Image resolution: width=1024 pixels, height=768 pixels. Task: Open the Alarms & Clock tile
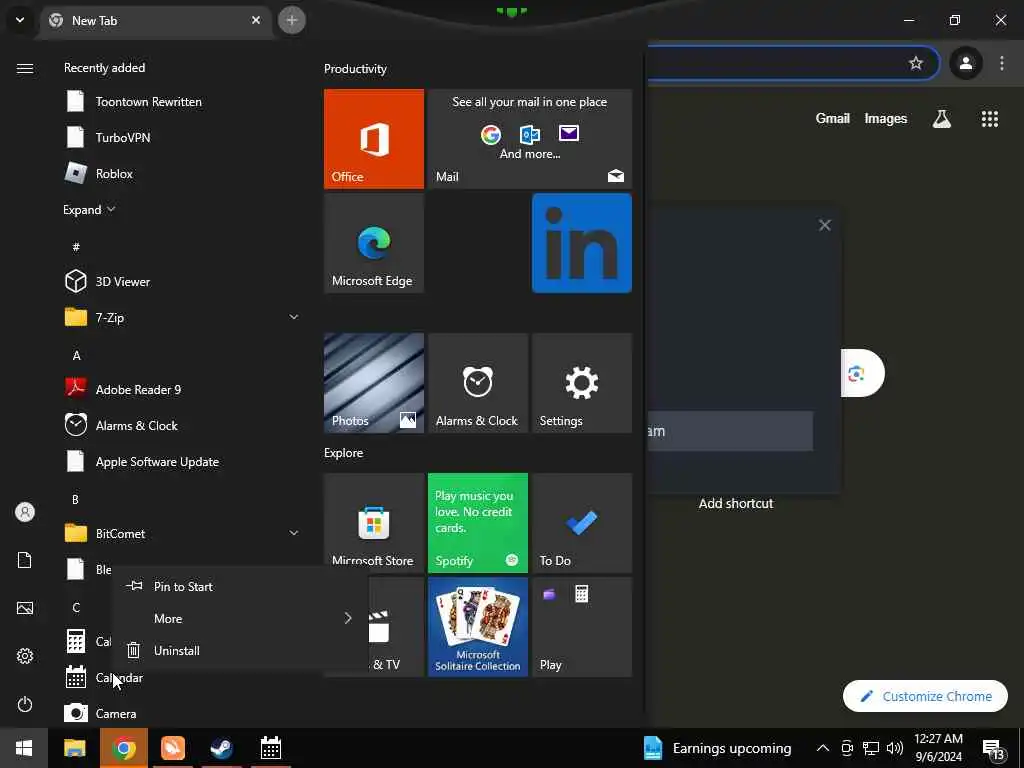477,383
